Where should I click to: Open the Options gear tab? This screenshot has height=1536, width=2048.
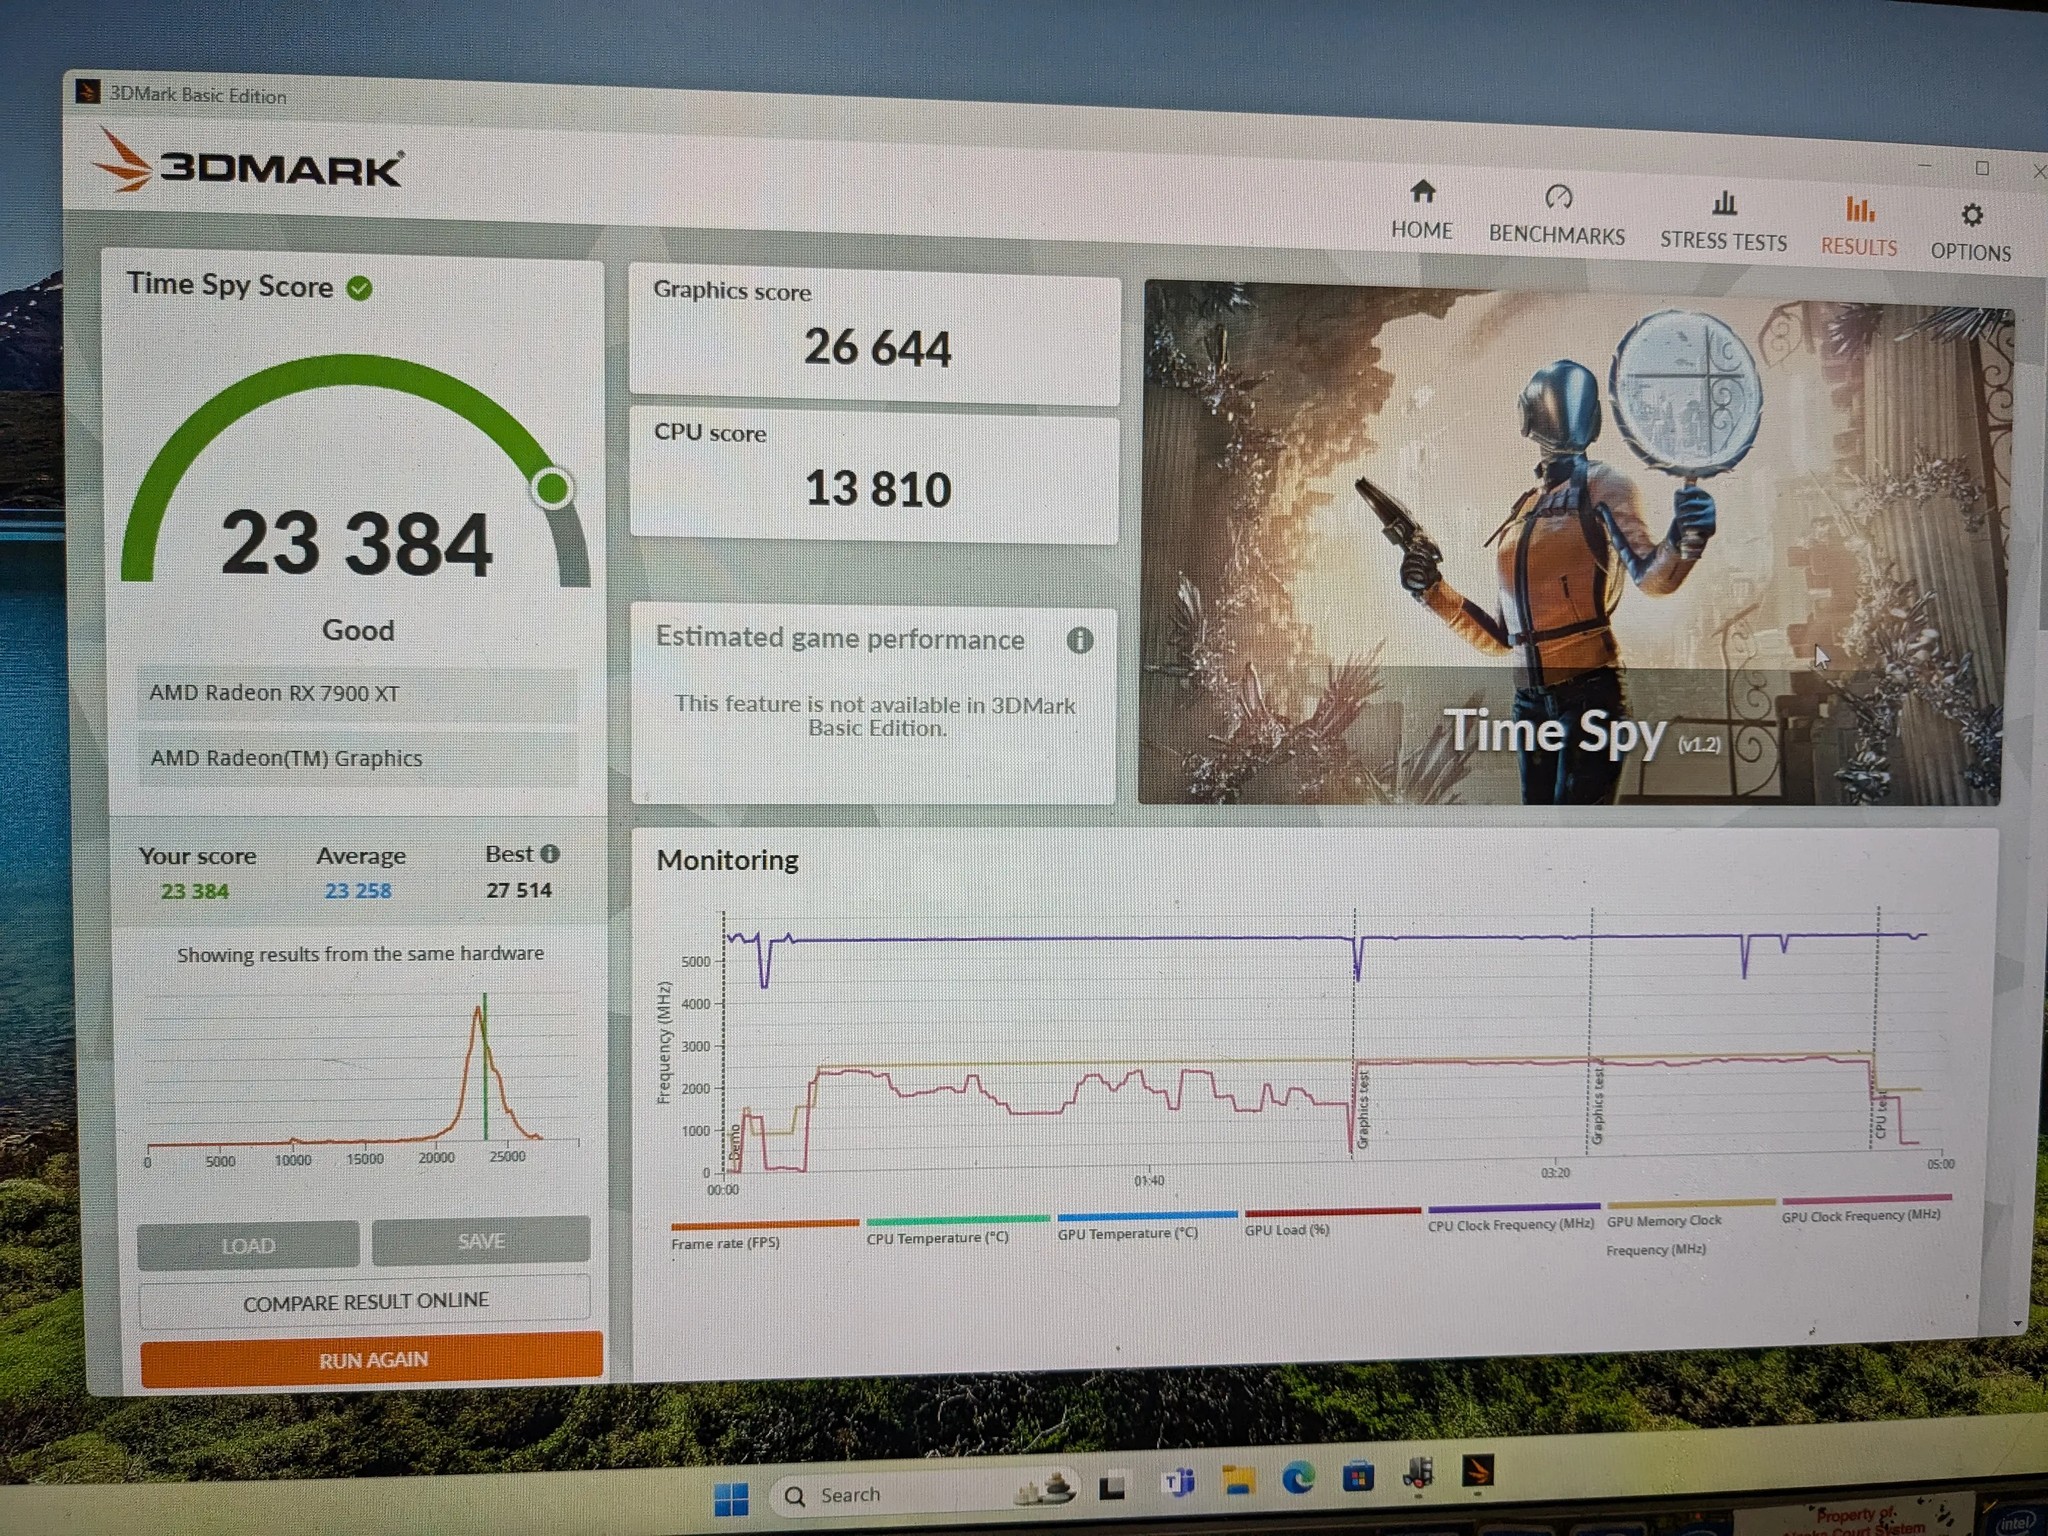[x=1970, y=232]
